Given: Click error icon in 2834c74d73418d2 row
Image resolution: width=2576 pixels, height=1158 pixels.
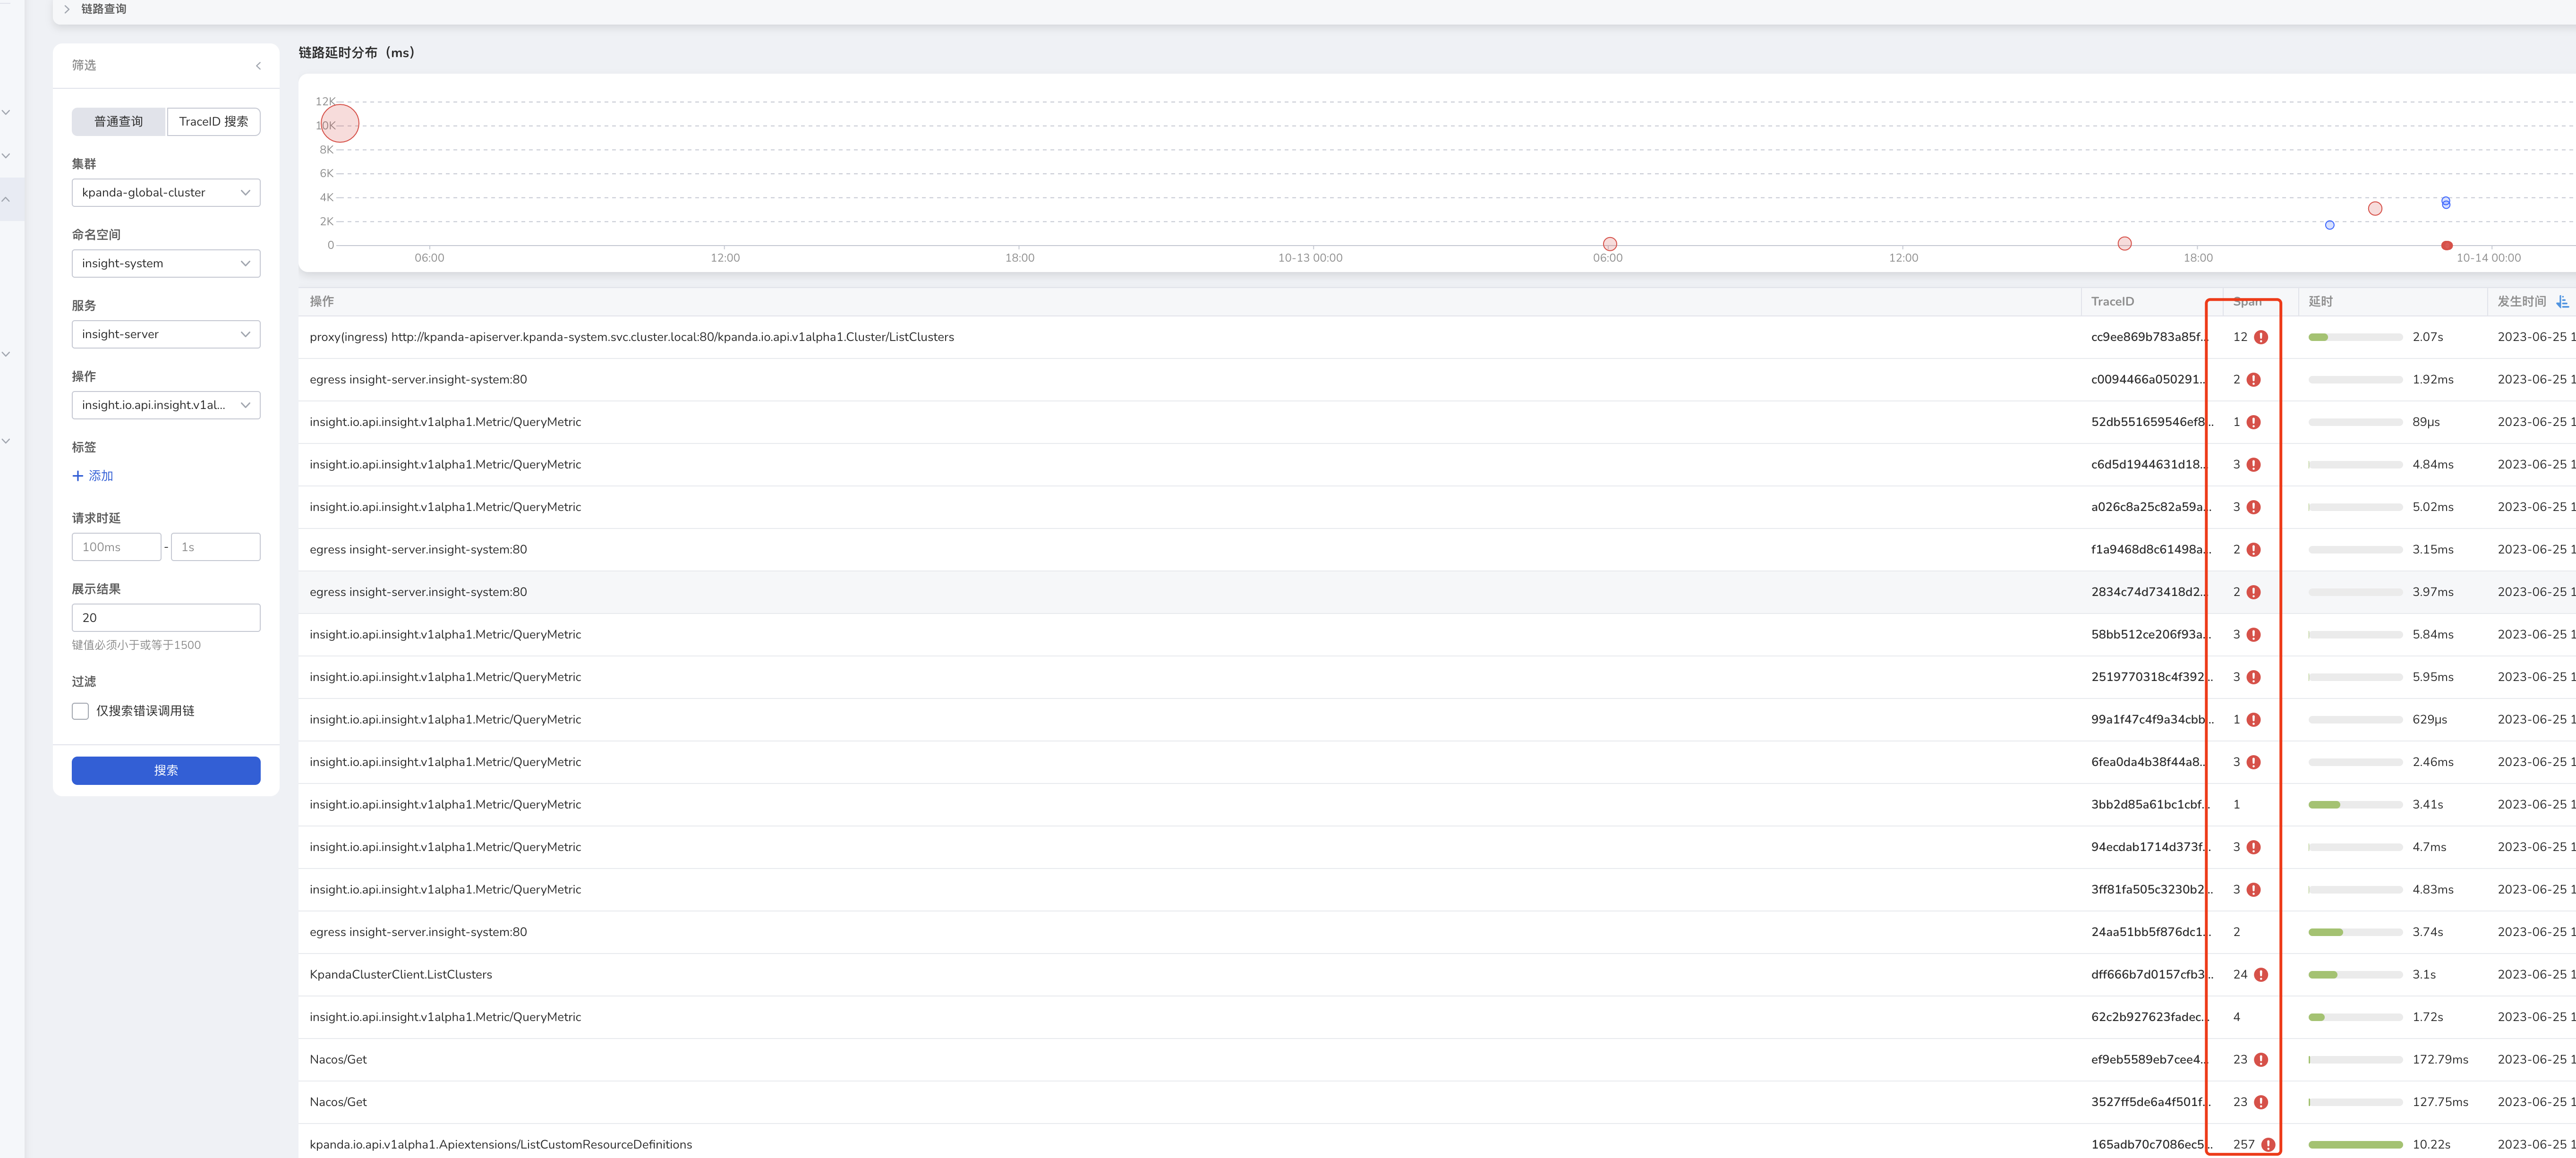Looking at the screenshot, I should [x=2254, y=592].
